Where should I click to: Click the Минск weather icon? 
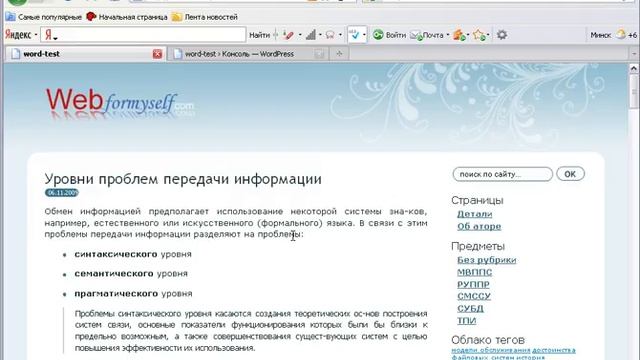click(621, 35)
